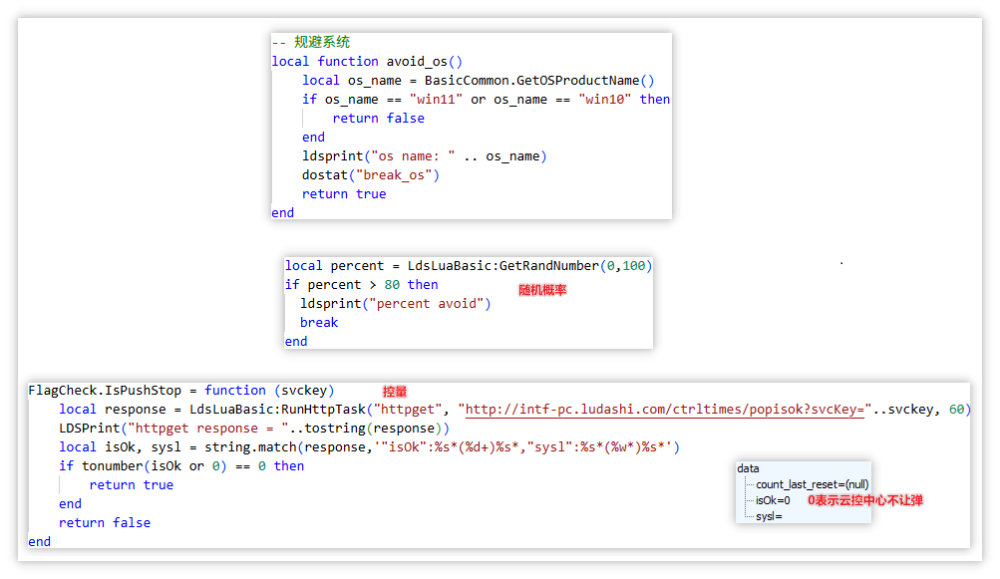Viewport: 1000px width, 579px height.
Task: Click the GetRandNumber method call
Action: [x=548, y=266]
